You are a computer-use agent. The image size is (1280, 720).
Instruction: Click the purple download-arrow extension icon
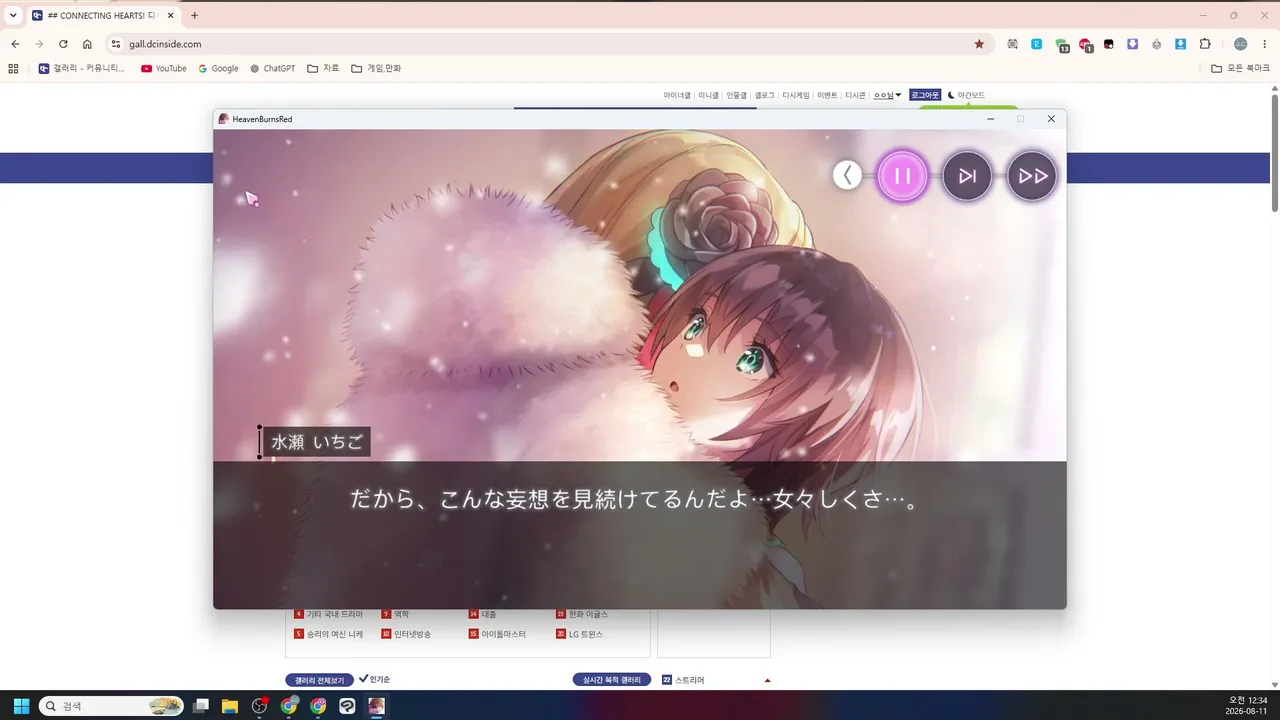point(1133,44)
